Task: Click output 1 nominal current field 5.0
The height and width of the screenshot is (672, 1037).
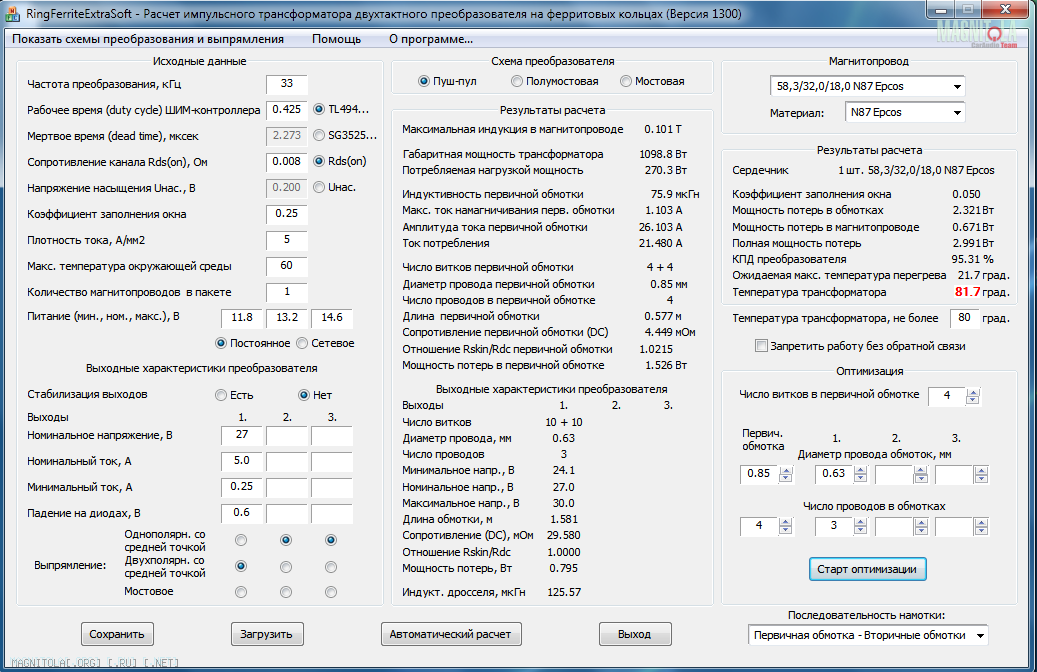Action: pos(241,461)
